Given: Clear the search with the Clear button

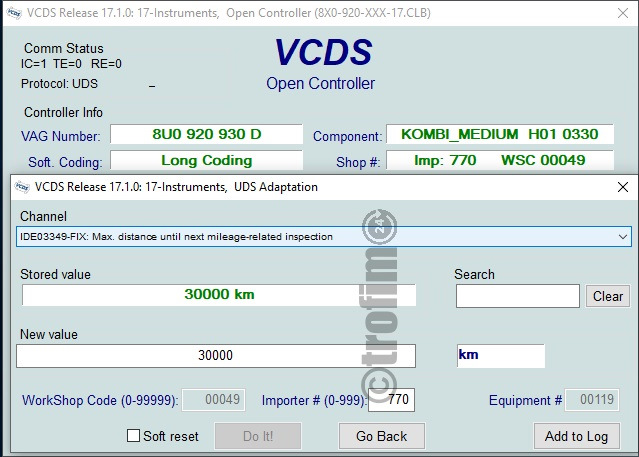Looking at the screenshot, I should coord(608,296).
